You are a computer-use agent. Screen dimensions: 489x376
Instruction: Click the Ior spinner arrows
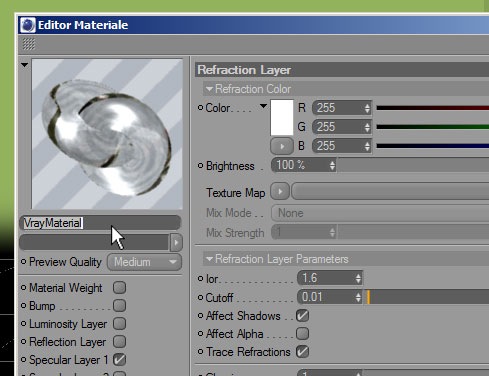point(358,278)
